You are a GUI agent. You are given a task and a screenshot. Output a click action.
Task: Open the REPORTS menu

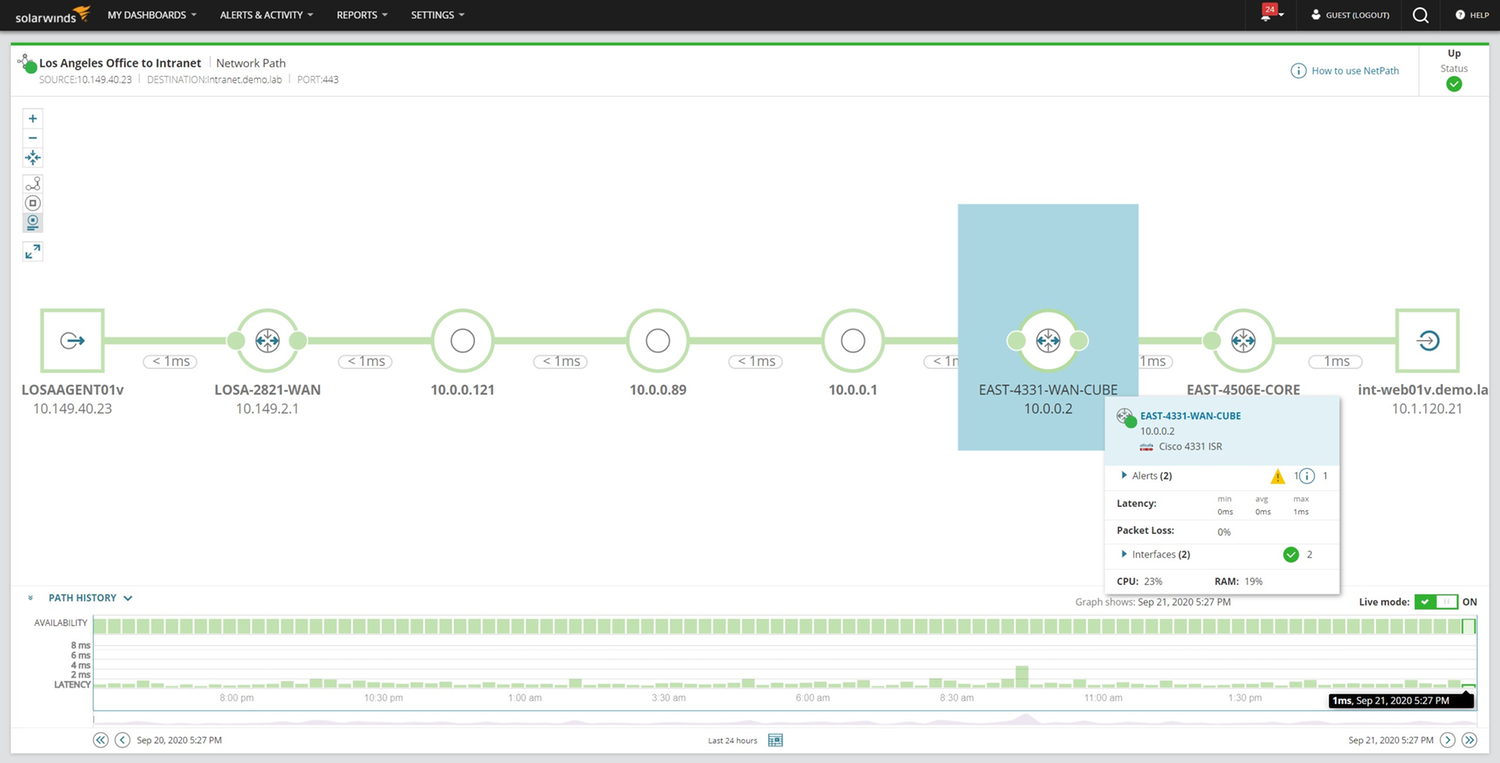click(356, 15)
